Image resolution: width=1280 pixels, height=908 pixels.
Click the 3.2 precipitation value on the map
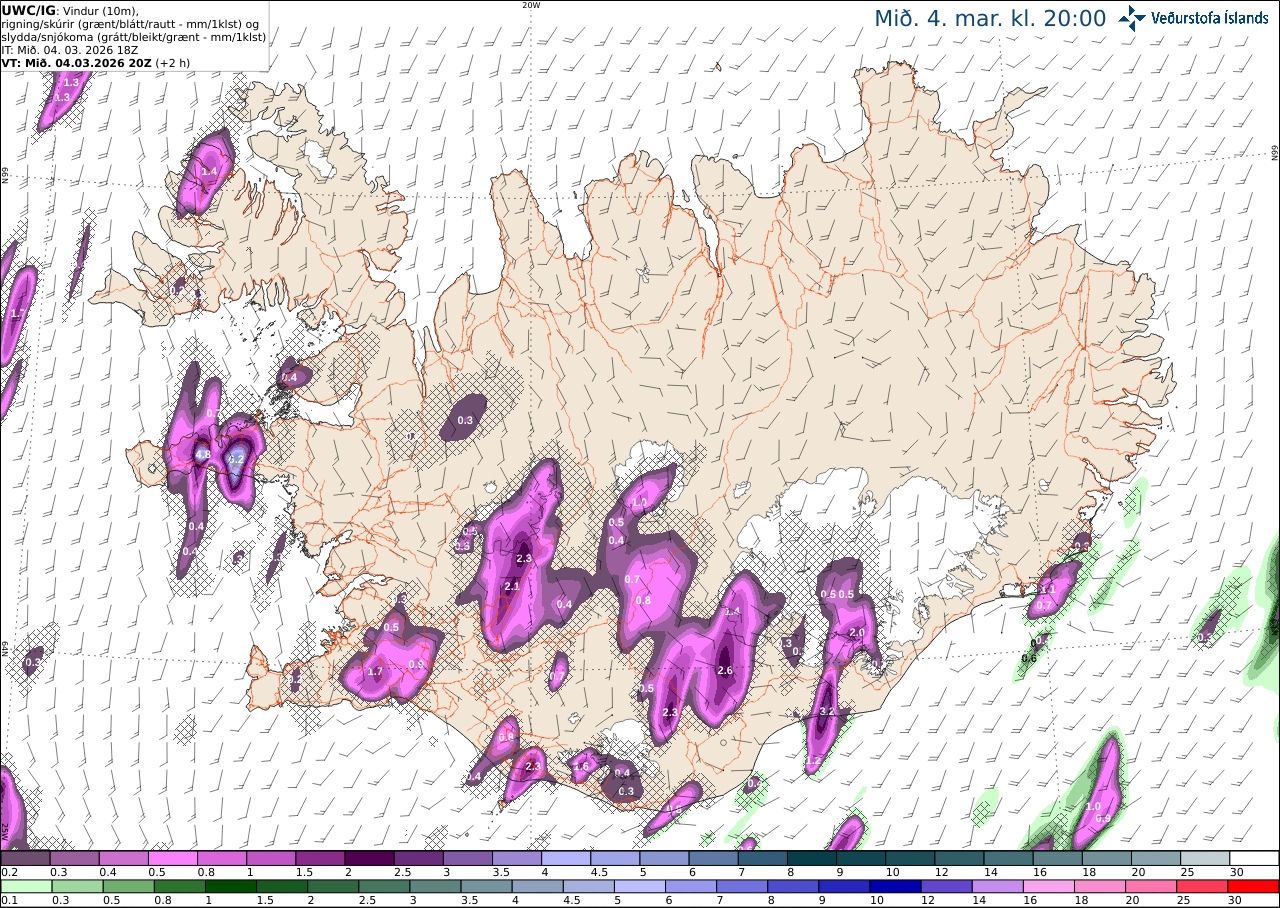tap(827, 711)
